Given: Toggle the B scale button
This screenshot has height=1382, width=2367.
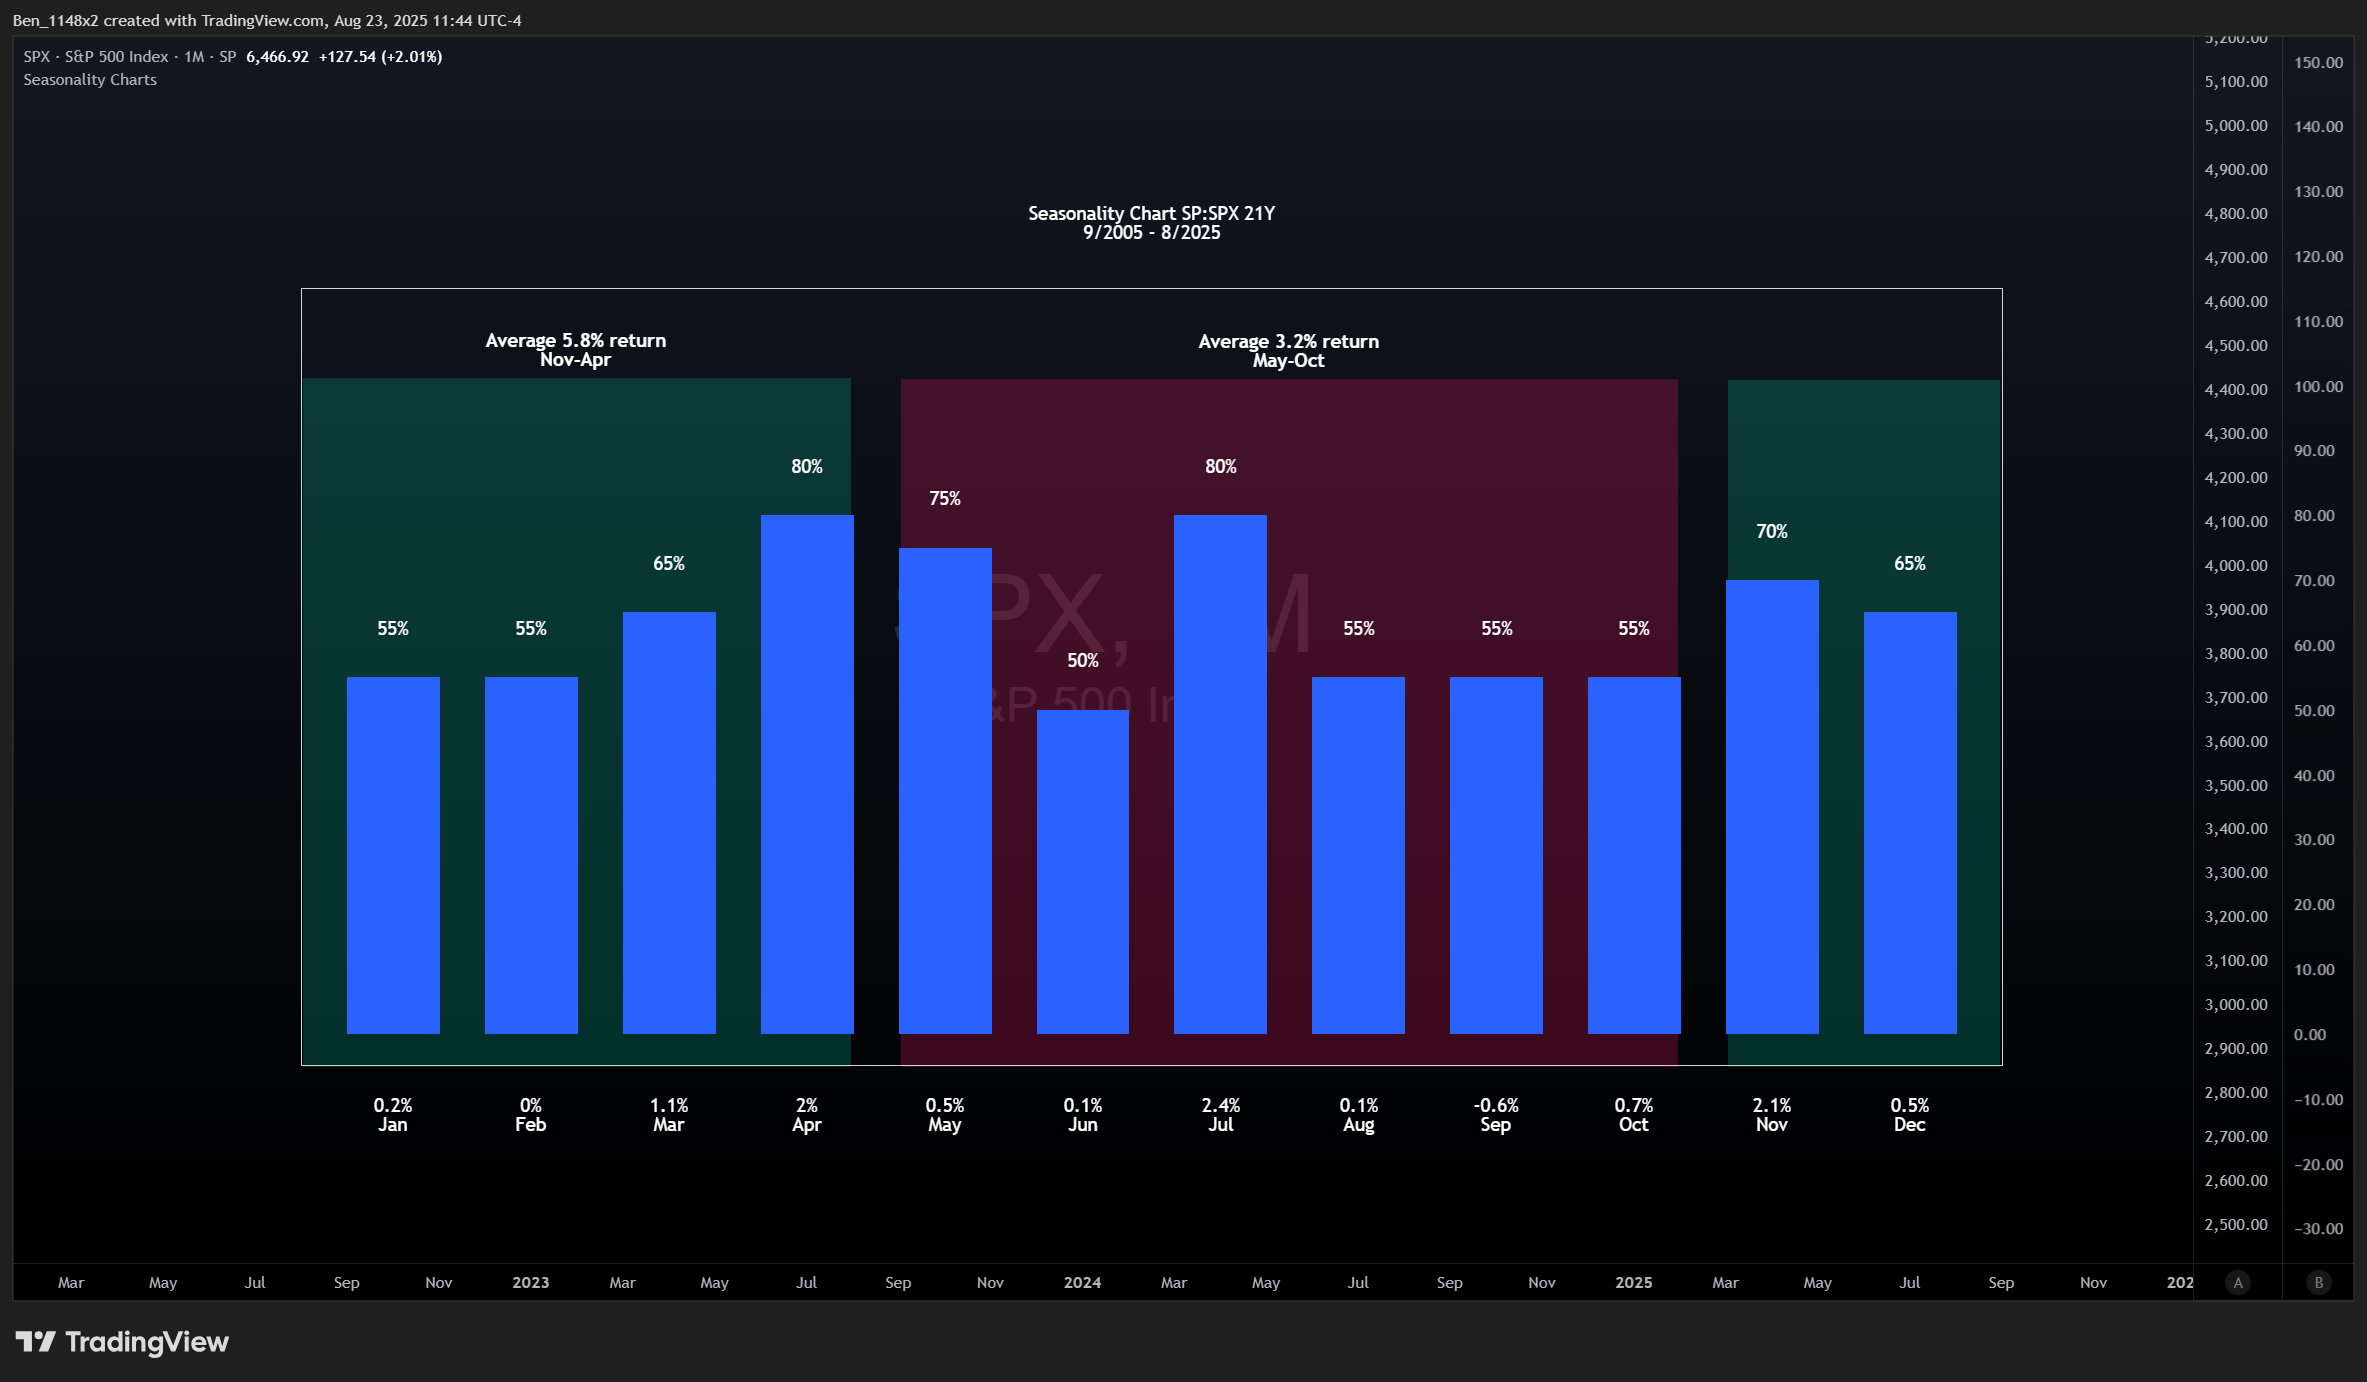Looking at the screenshot, I should (2318, 1282).
